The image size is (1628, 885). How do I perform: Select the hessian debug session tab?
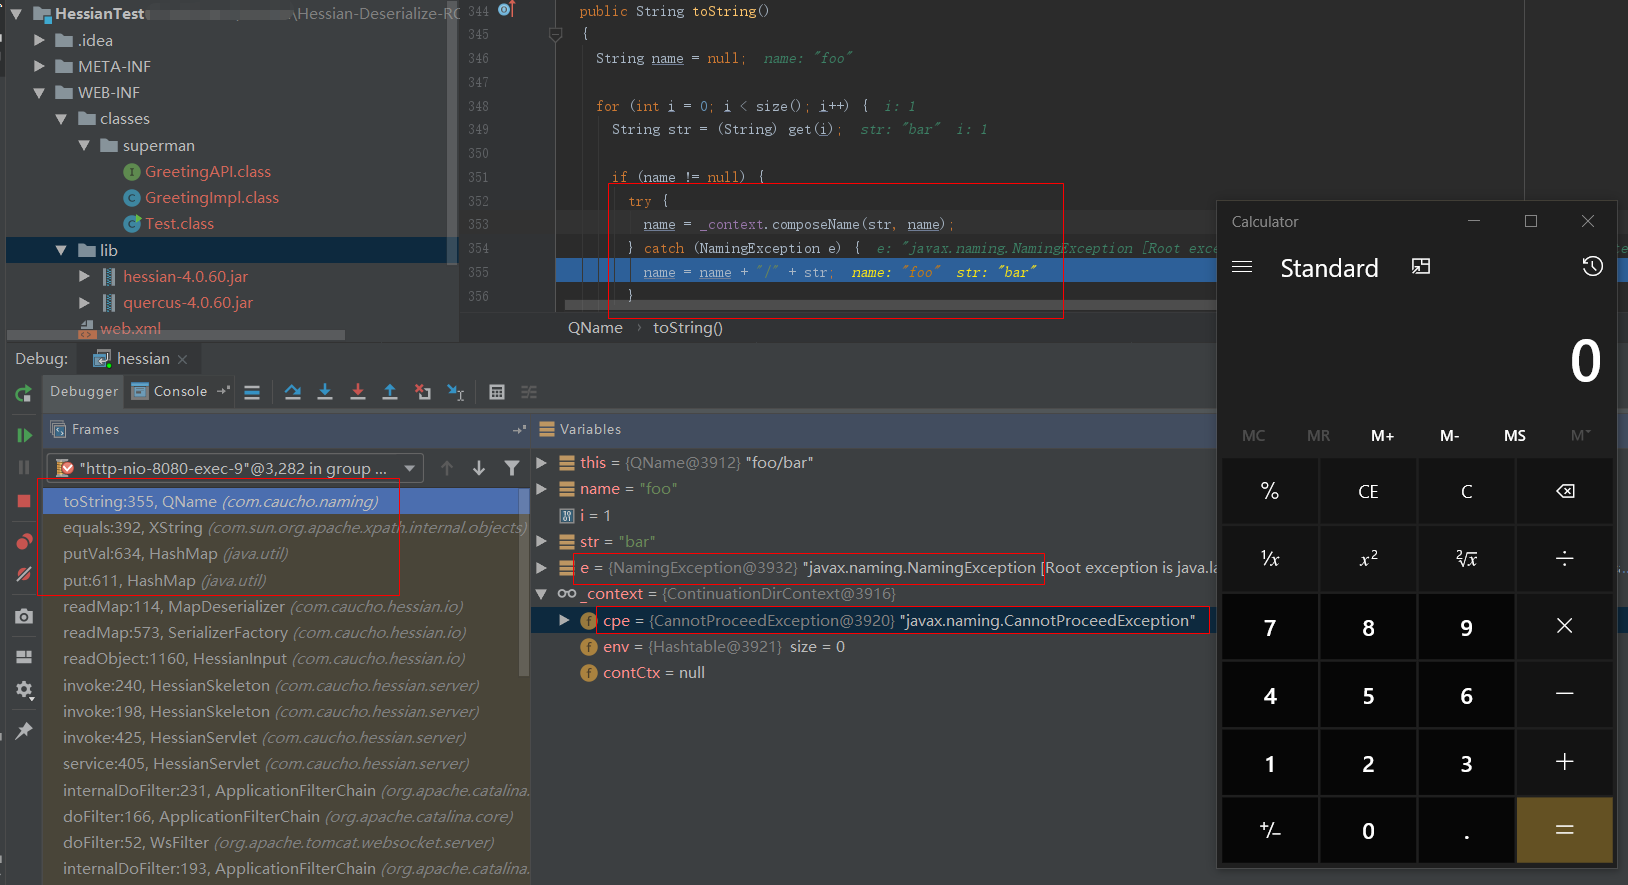pyautogui.click(x=142, y=359)
